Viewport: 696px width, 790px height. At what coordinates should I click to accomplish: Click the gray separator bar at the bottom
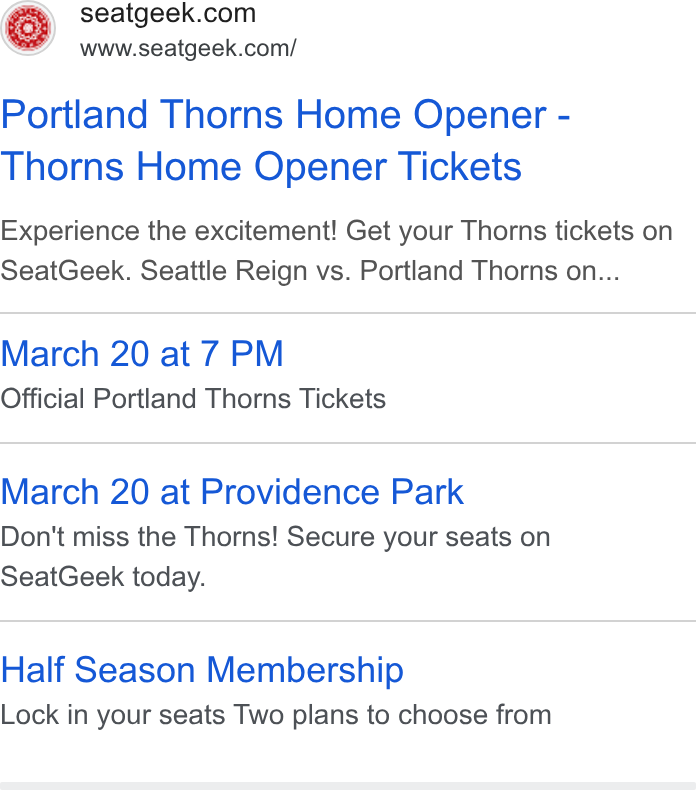(x=348, y=786)
